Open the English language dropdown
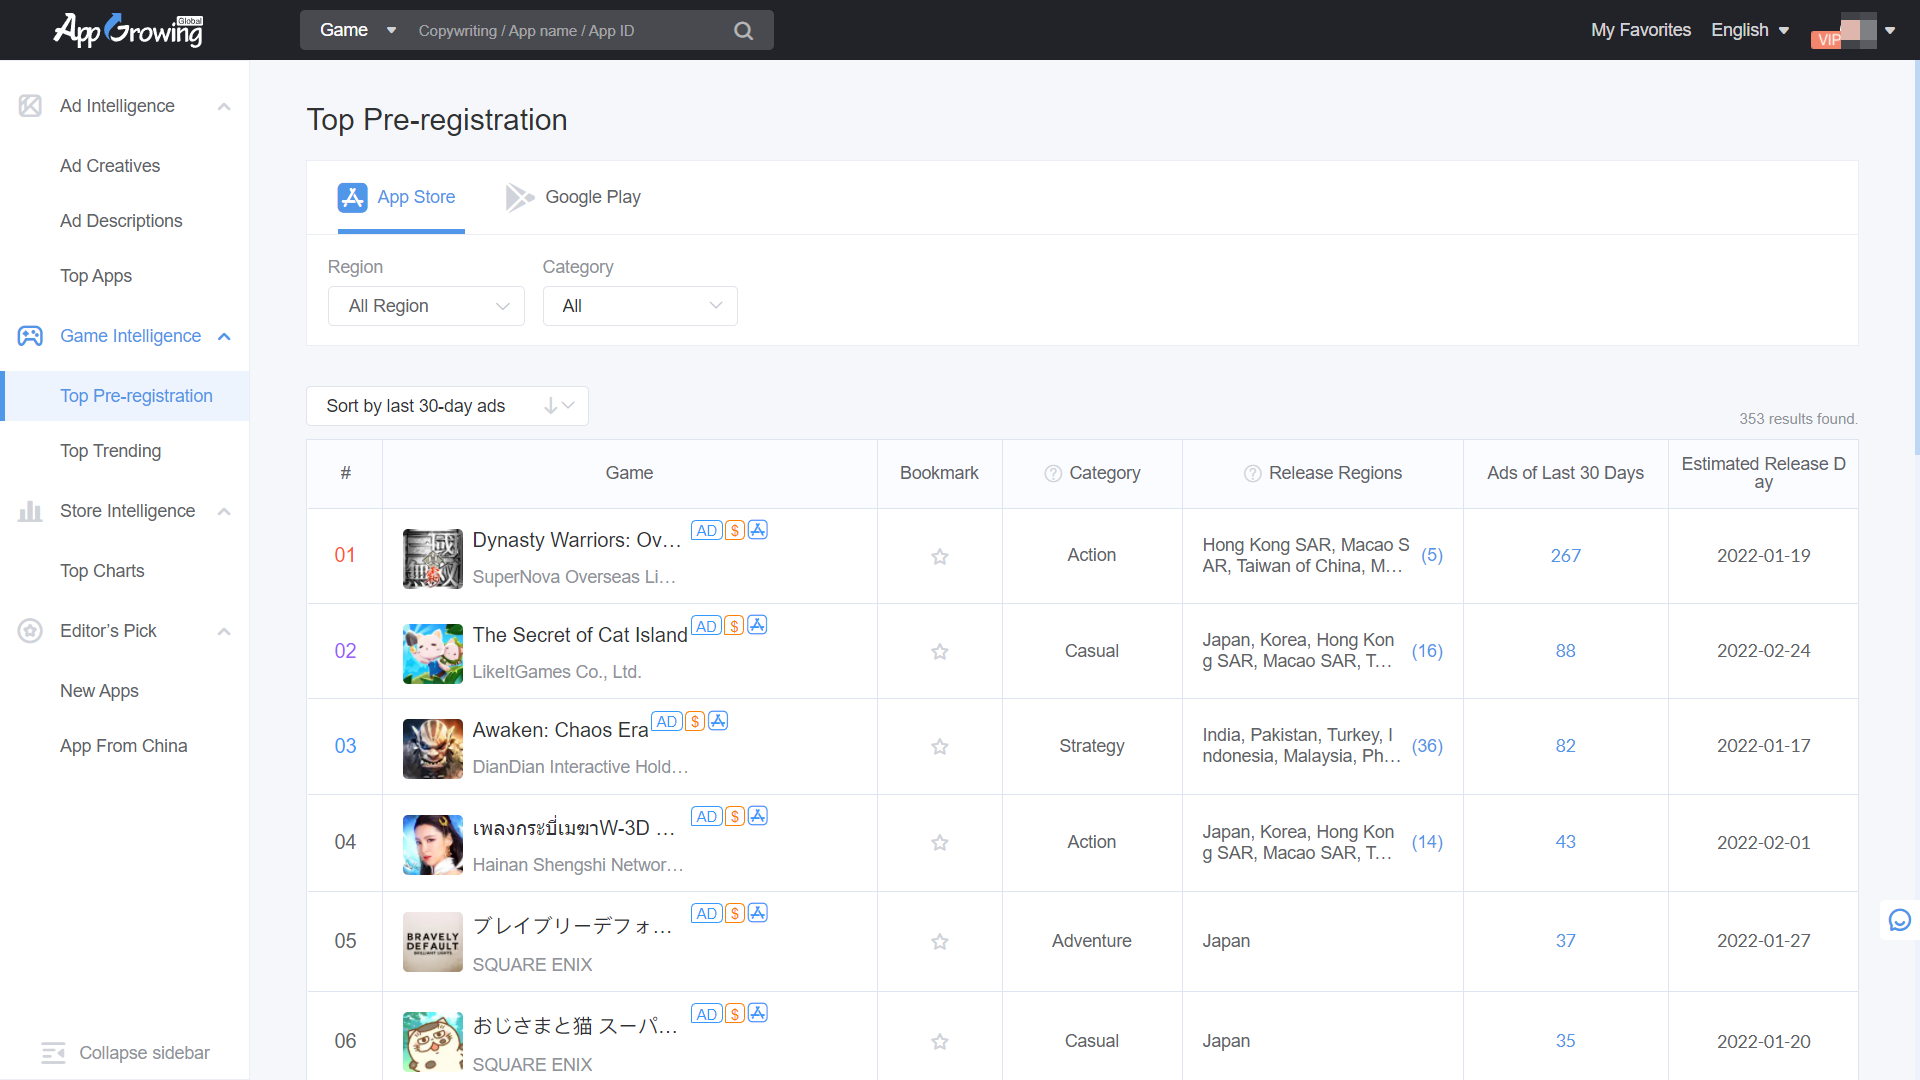Viewport: 1920px width, 1080px height. click(1749, 31)
